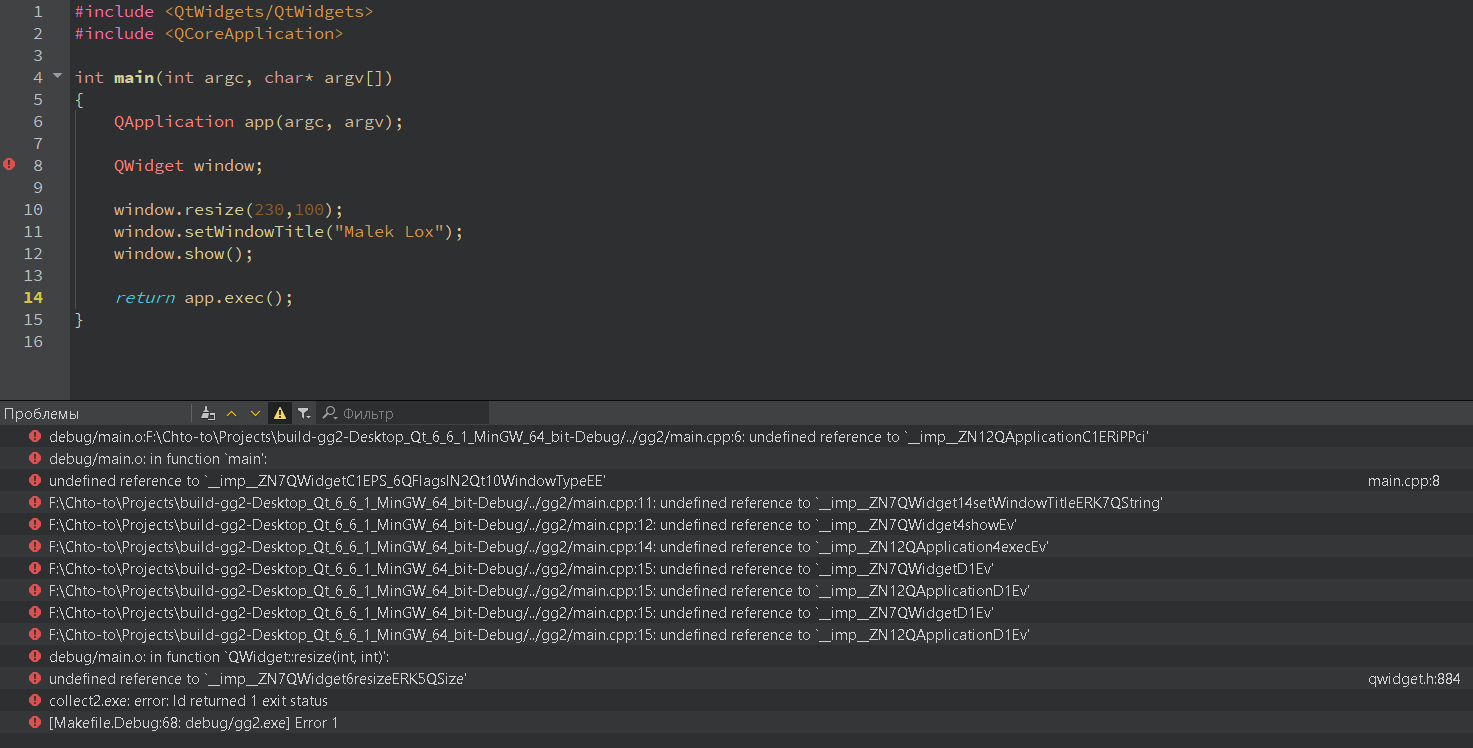Clear the issues list with broom icon
Viewport: 1473px width, 748px height.
coord(208,413)
